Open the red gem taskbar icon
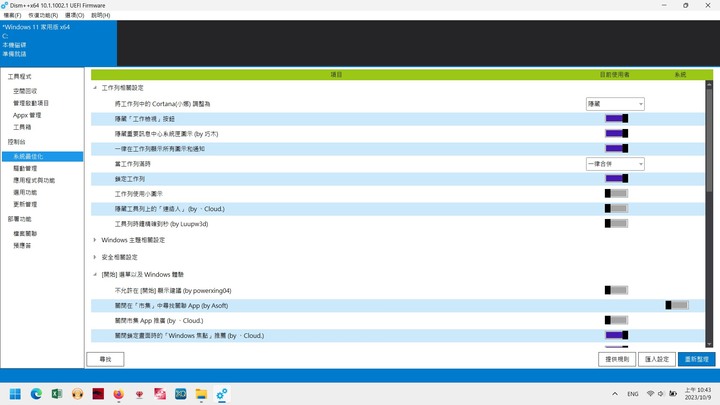720x405 pixels. tap(139, 394)
